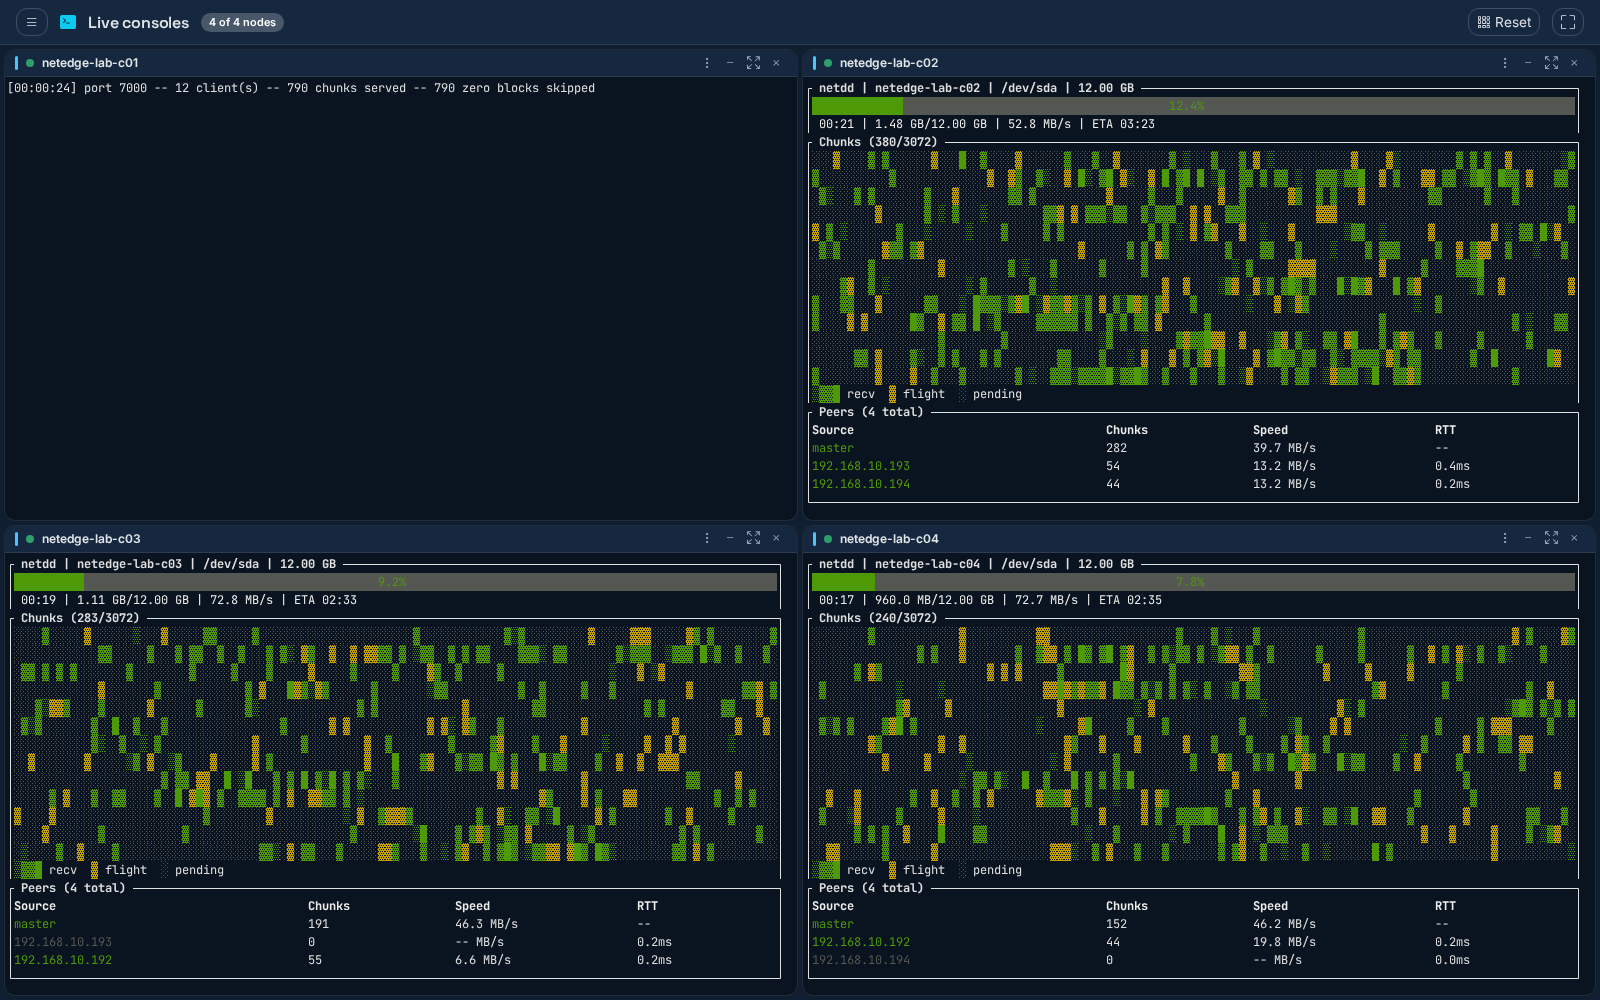Open options menu for netedge-lab-c04
1600x1000 pixels.
pyautogui.click(x=1505, y=538)
